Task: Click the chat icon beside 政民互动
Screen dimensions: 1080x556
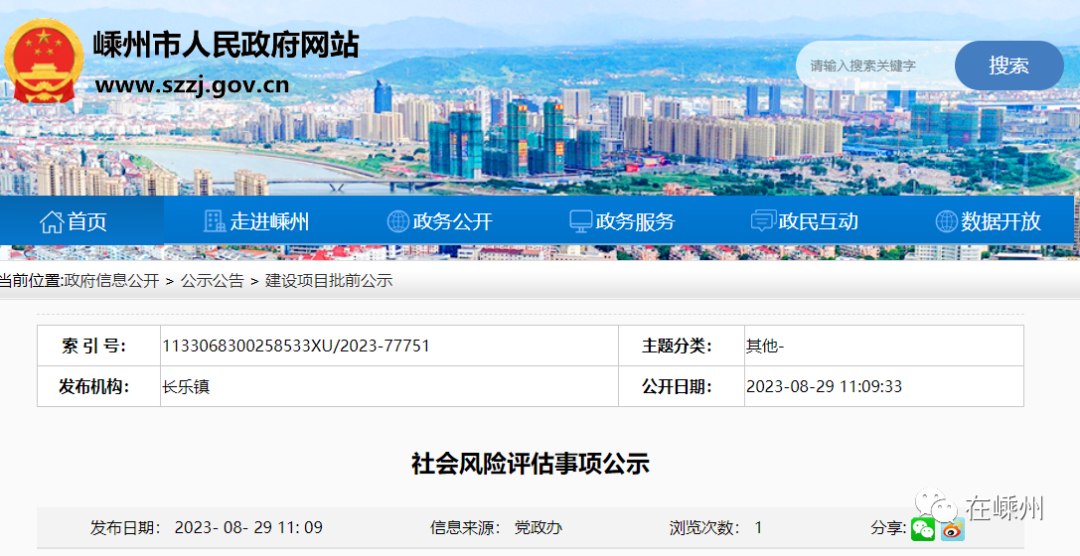Action: (x=763, y=222)
